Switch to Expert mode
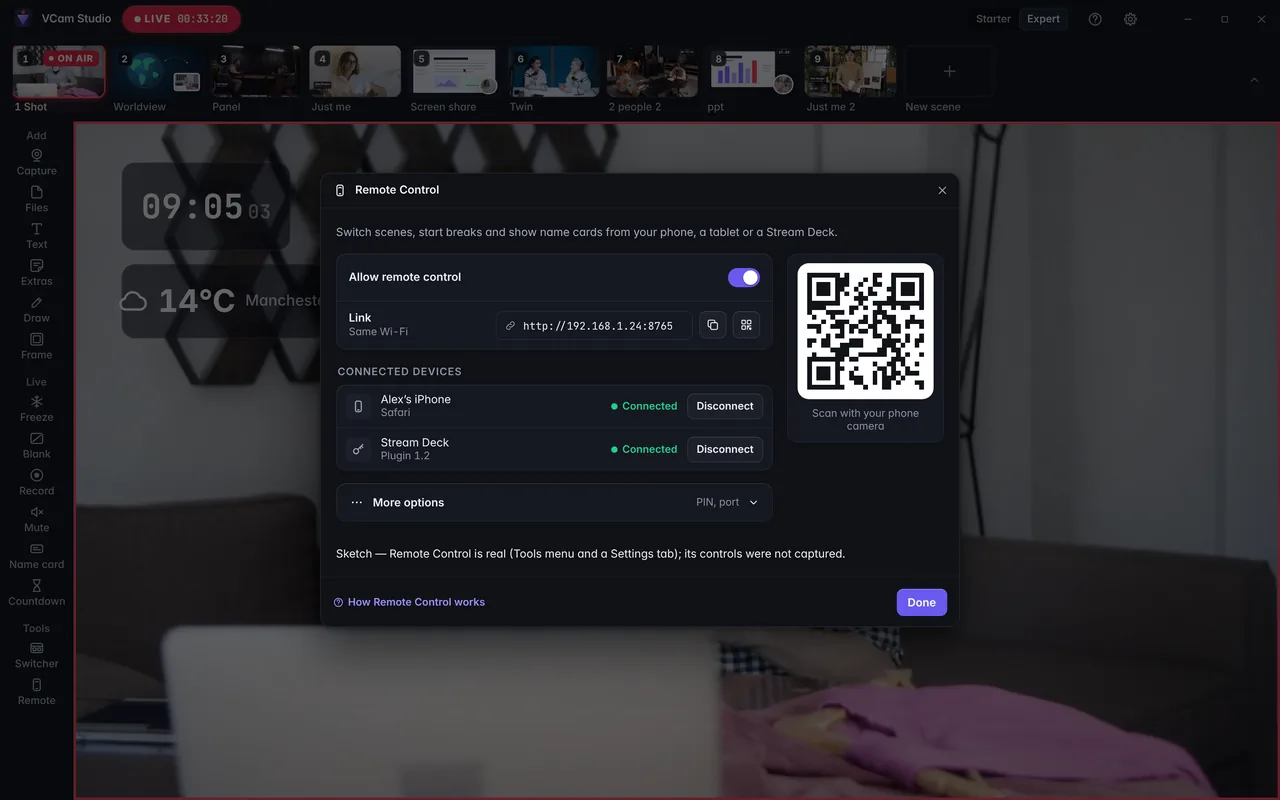1280x800 pixels. [x=1043, y=19]
